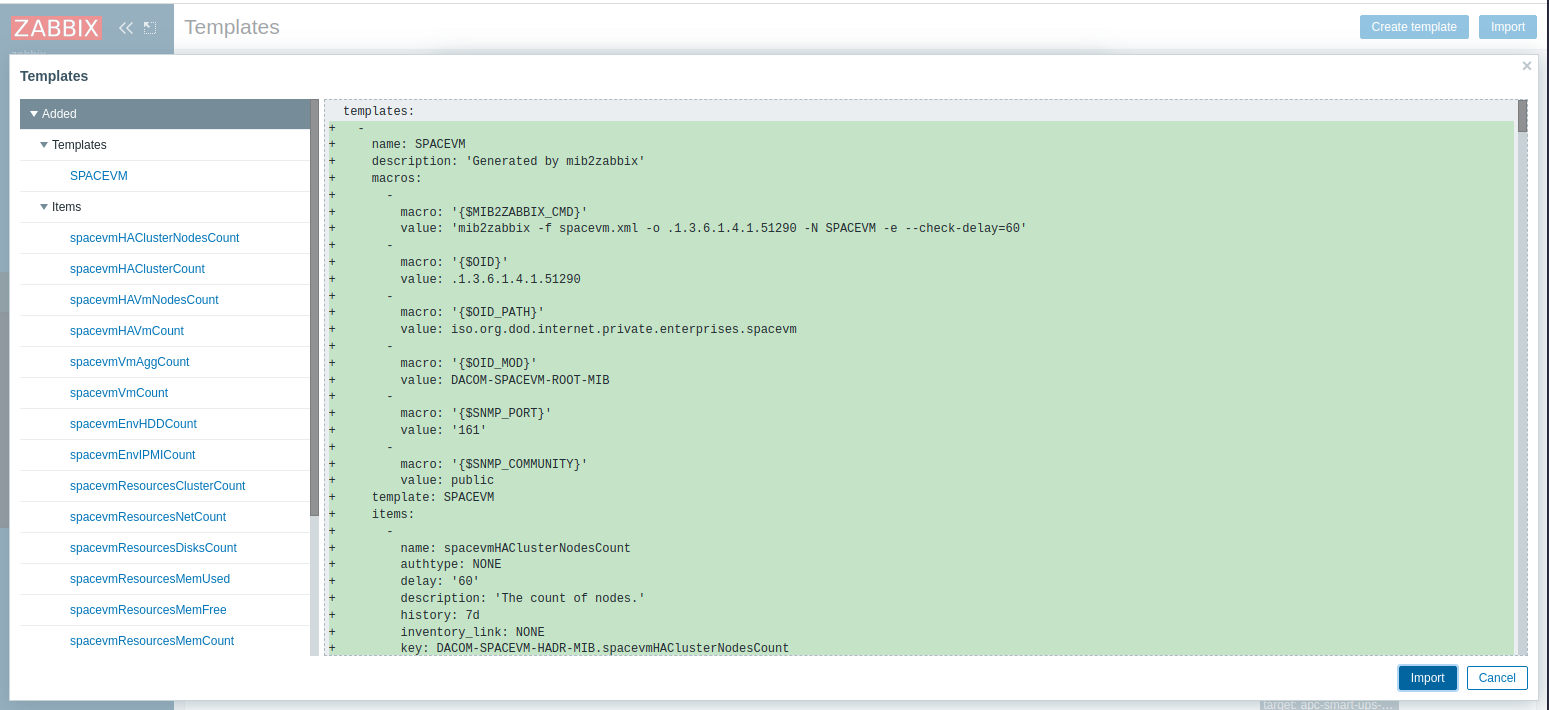The image size is (1549, 710).
Task: Click the 'macros:' diff line
Action: [x=396, y=178]
